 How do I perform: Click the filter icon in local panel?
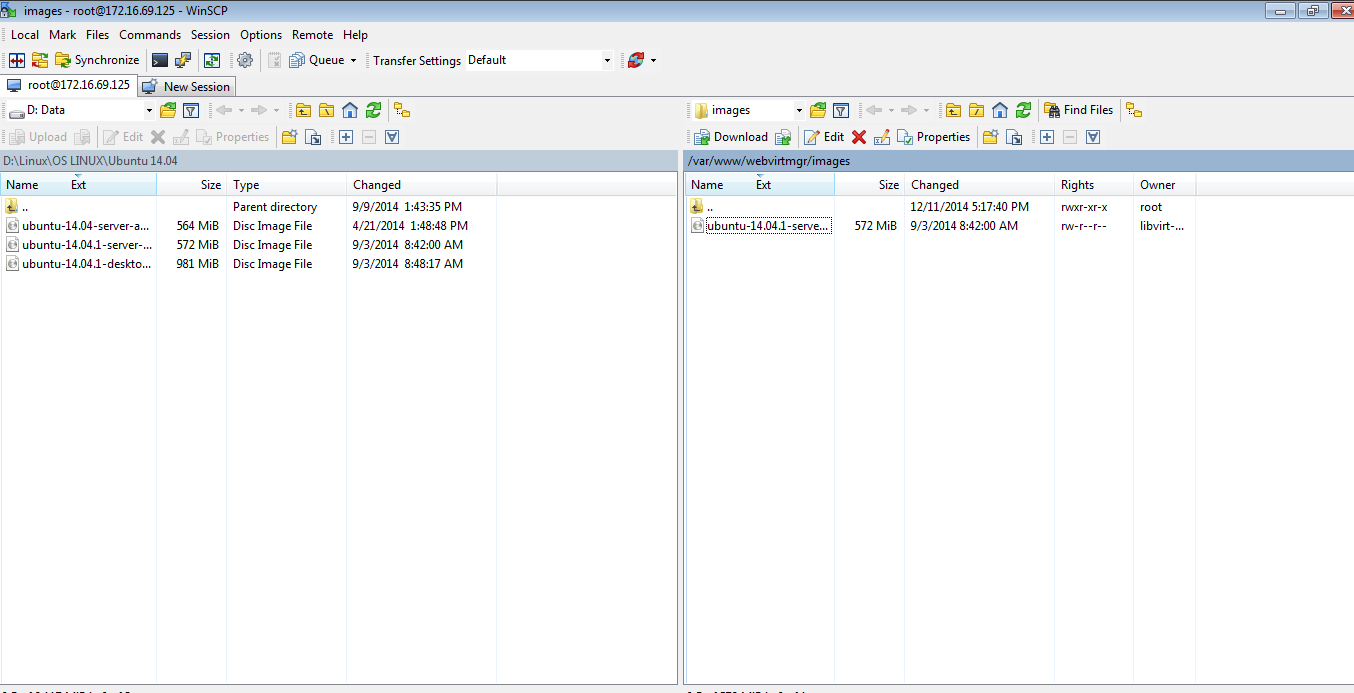click(x=191, y=110)
